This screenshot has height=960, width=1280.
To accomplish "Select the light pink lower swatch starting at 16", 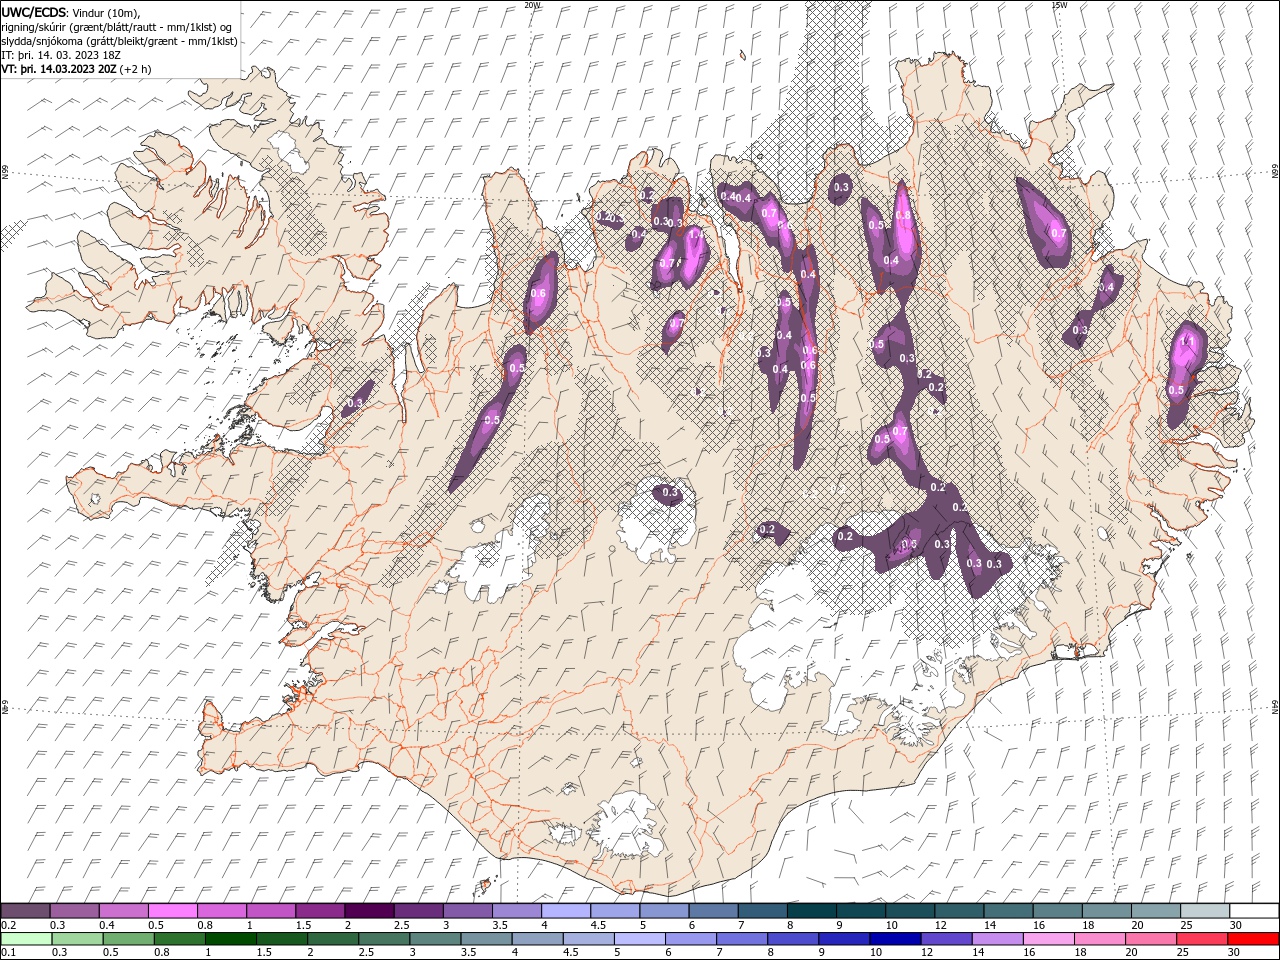I will pos(1048,939).
